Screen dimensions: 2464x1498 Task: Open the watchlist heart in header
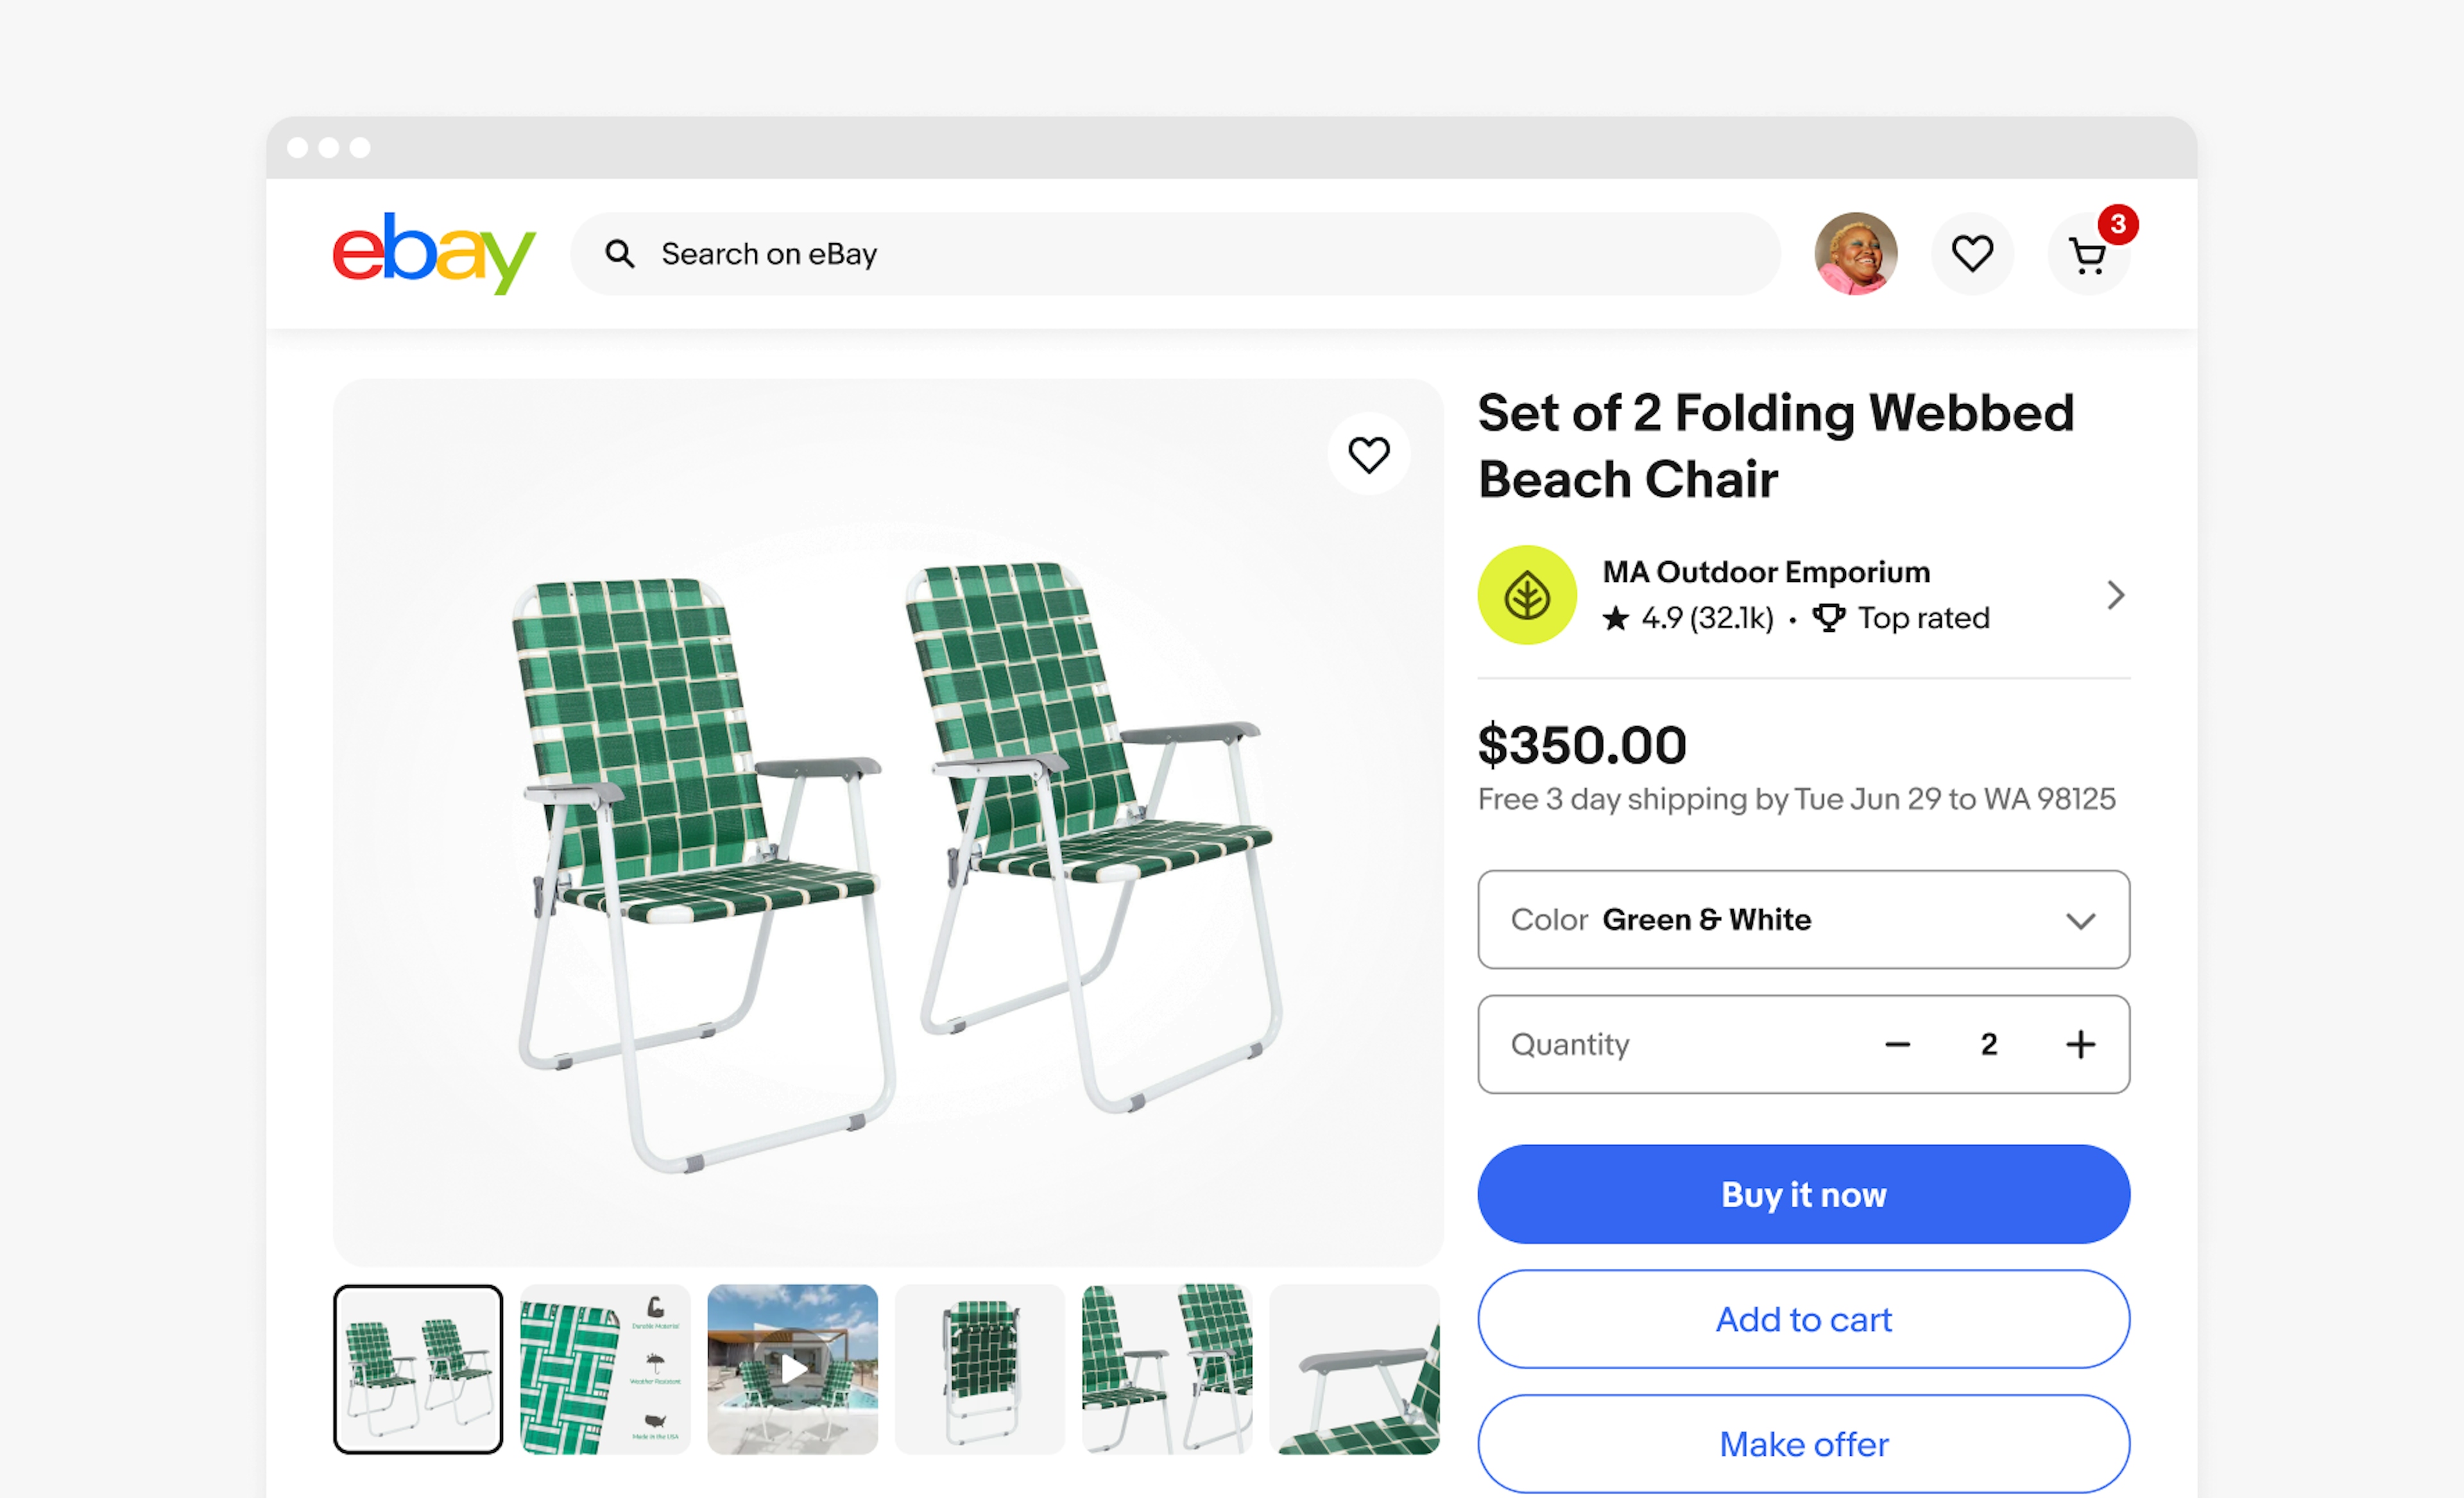click(1972, 253)
